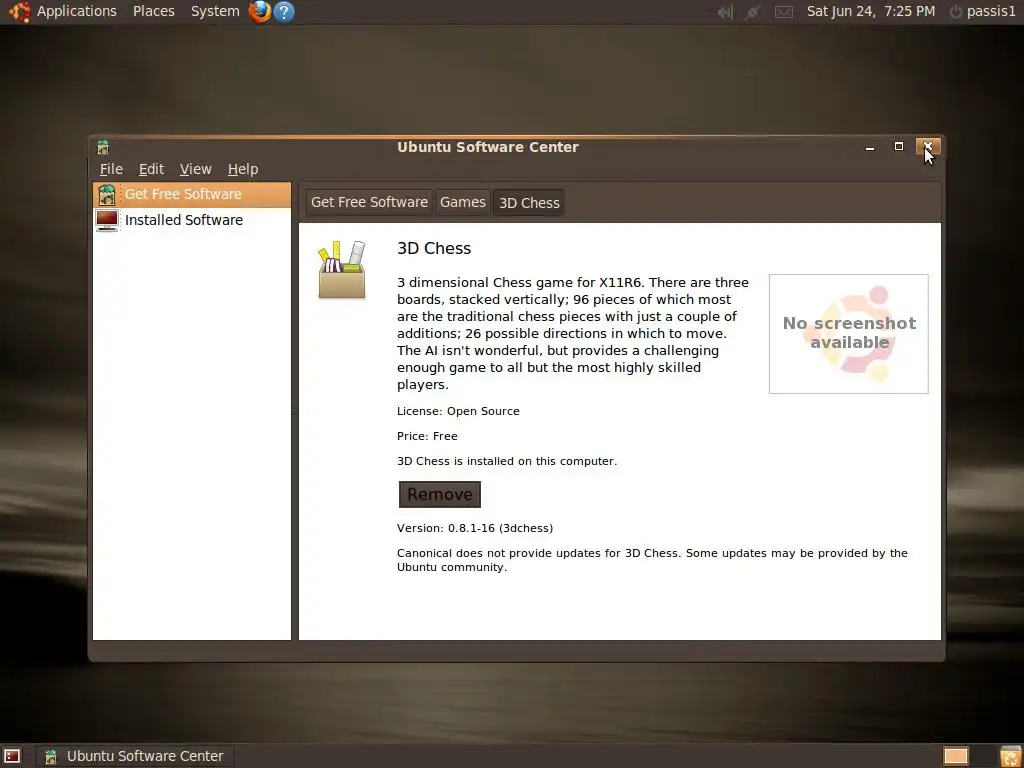The height and width of the screenshot is (768, 1024).
Task: Click the date and time display
Action: (x=871, y=11)
